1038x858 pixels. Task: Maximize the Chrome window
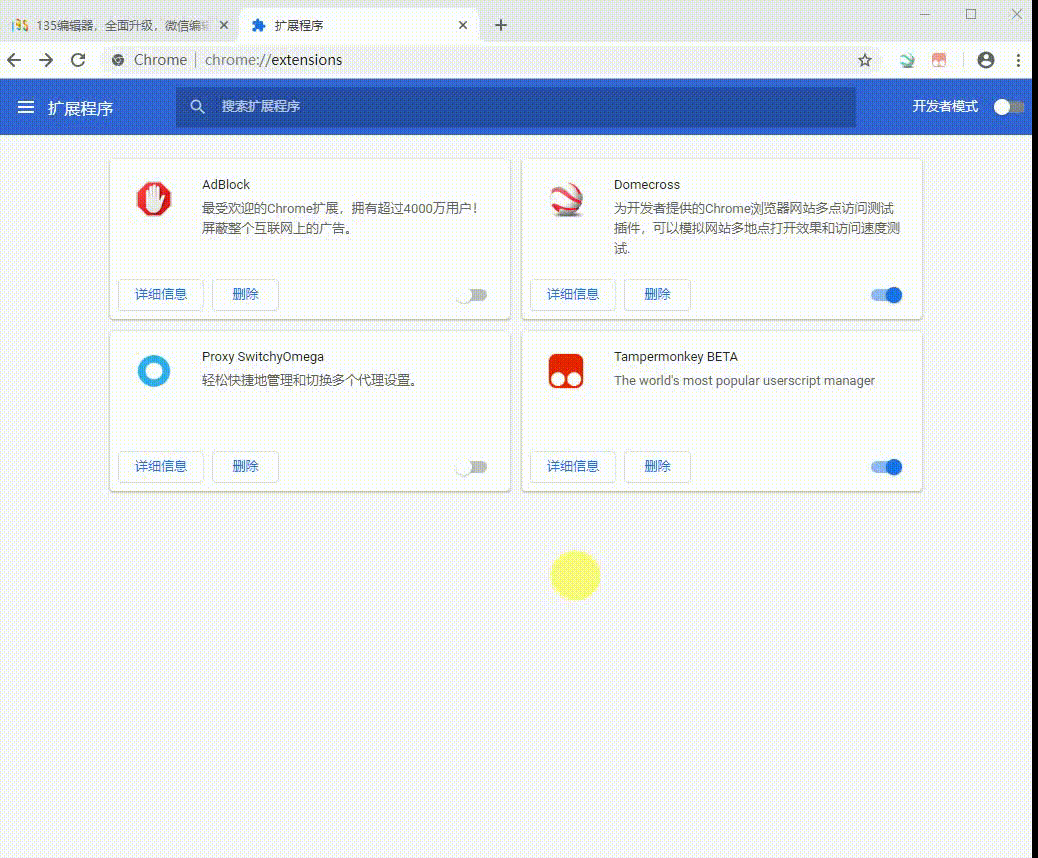[970, 14]
